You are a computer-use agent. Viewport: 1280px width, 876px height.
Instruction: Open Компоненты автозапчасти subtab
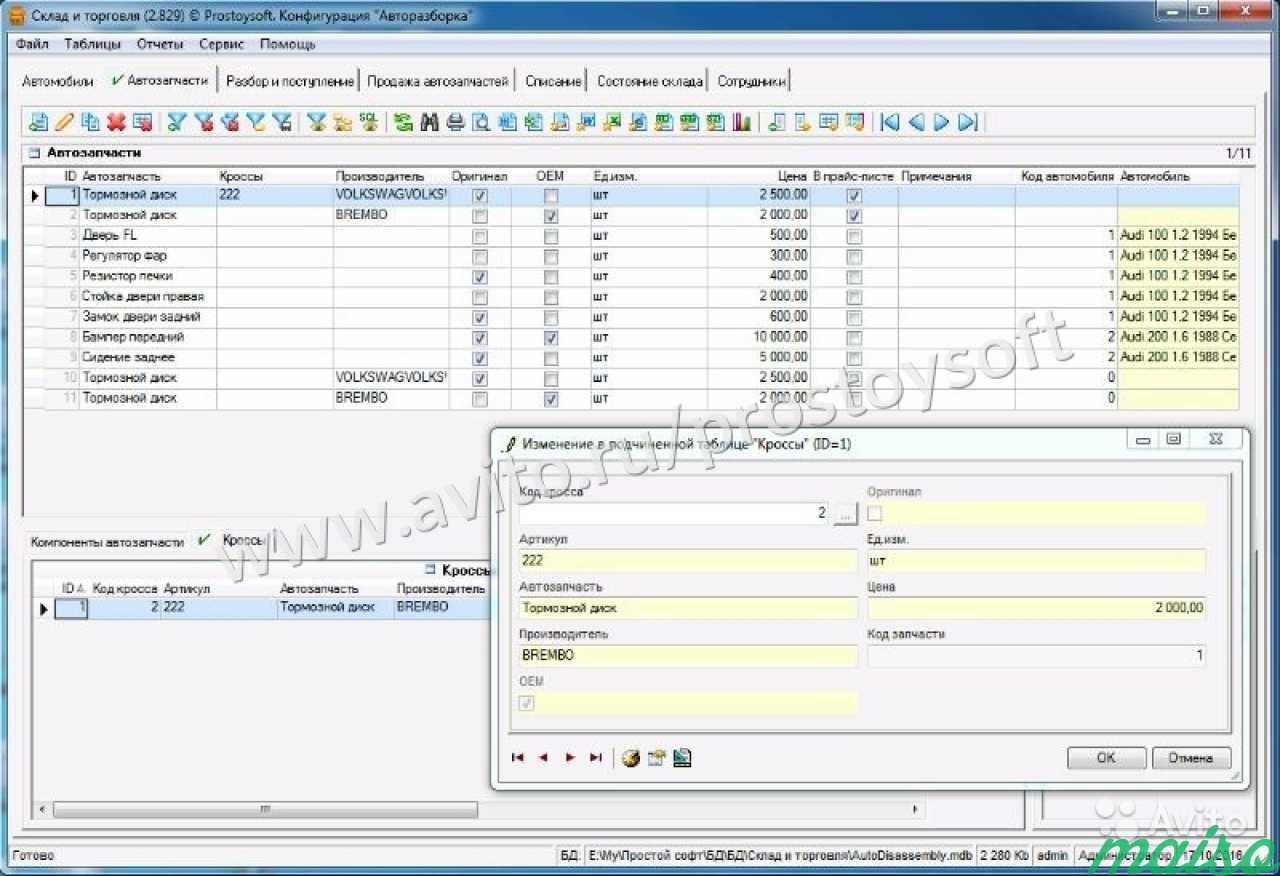107,542
